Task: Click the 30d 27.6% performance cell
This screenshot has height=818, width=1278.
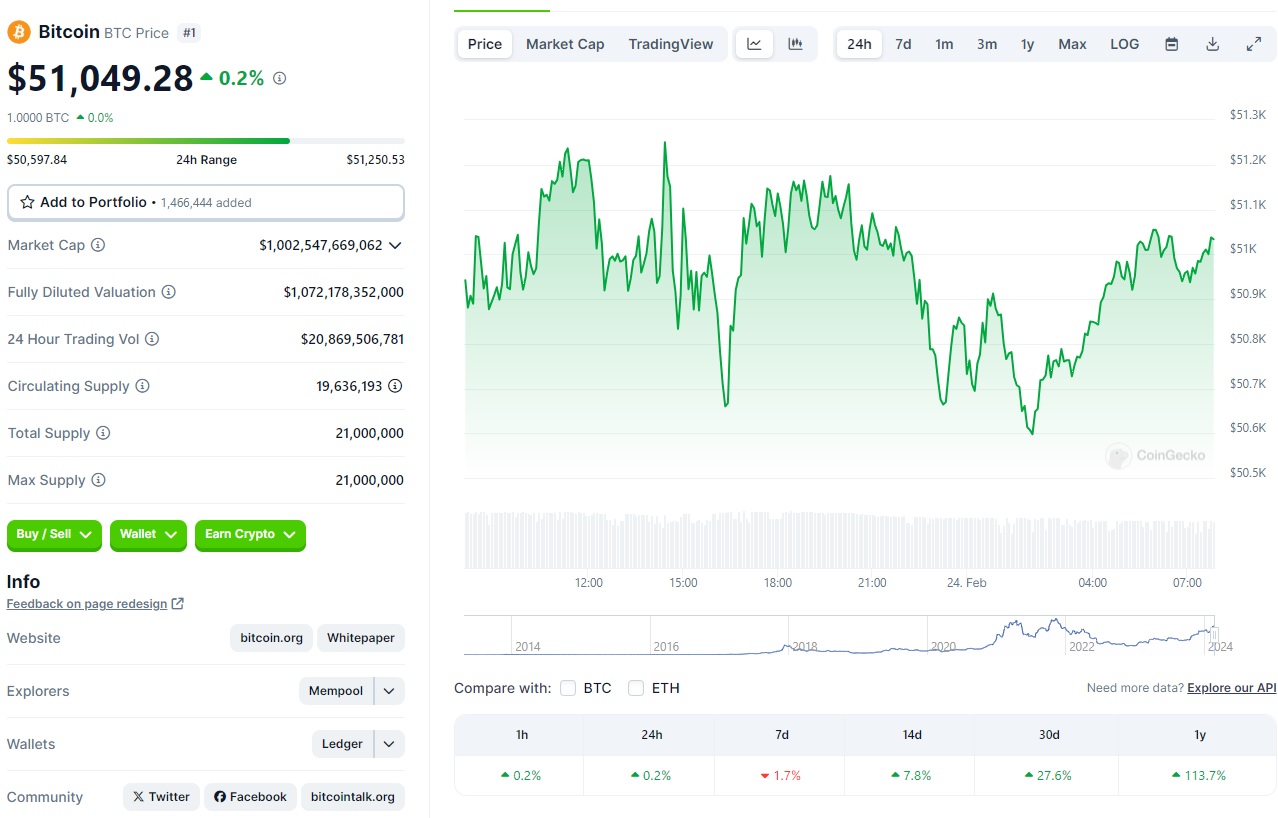Action: [1048, 775]
